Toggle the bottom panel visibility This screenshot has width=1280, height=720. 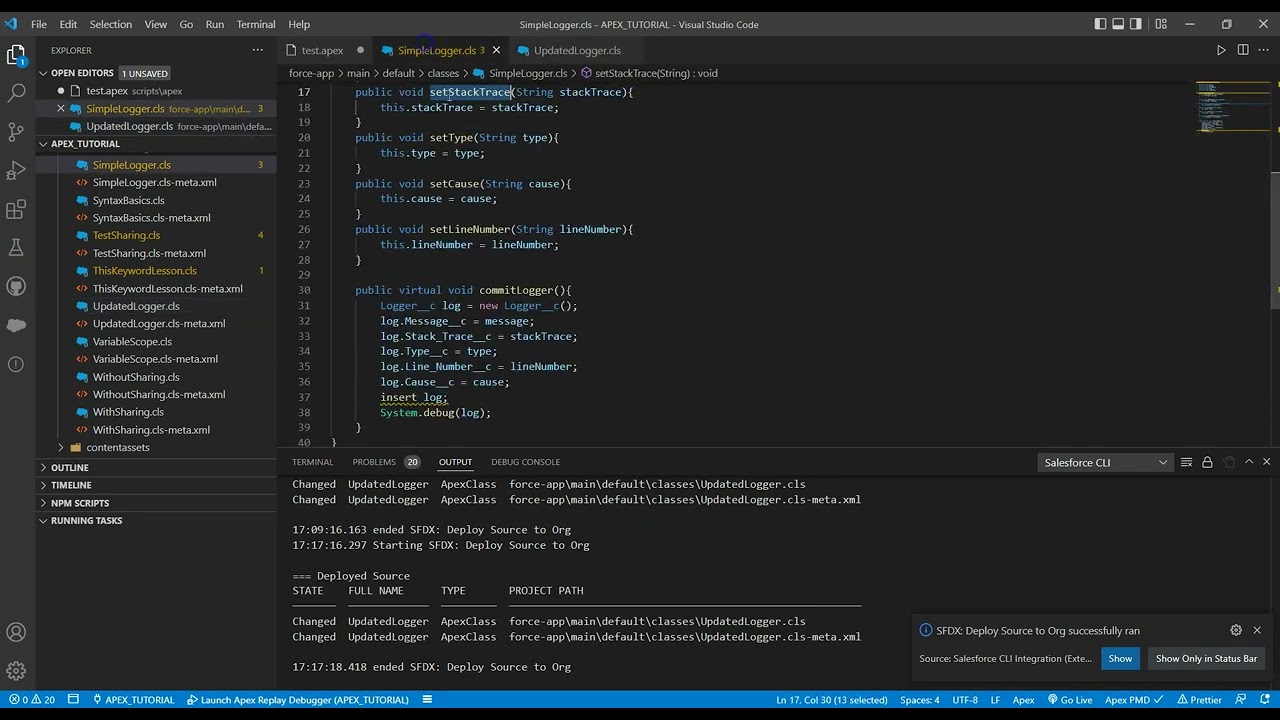coord(1118,24)
